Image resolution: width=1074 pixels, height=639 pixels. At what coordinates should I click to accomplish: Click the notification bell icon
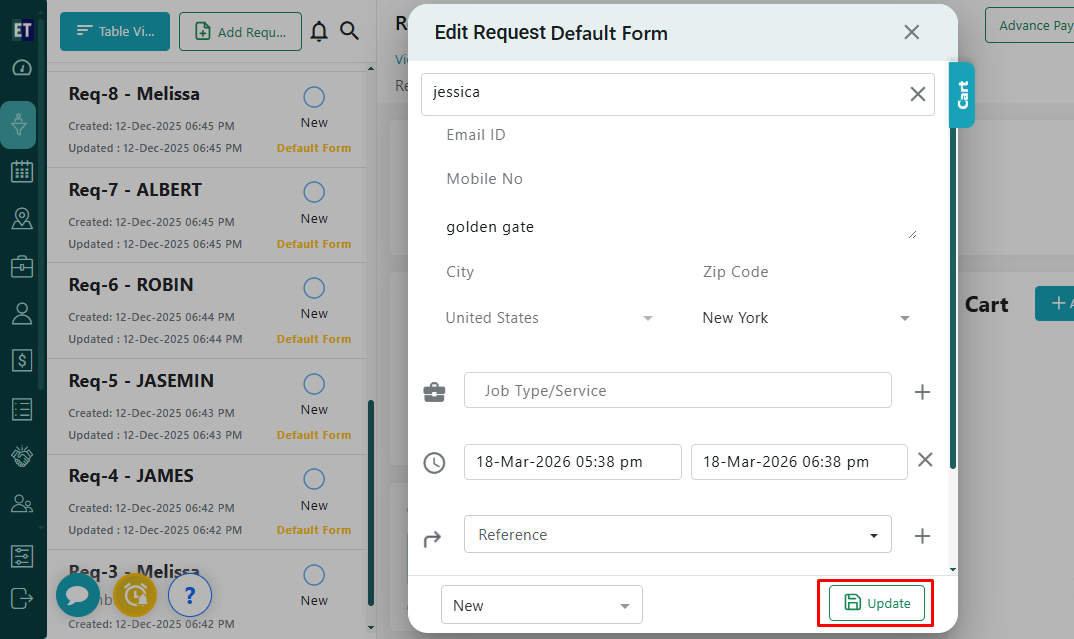(x=319, y=32)
